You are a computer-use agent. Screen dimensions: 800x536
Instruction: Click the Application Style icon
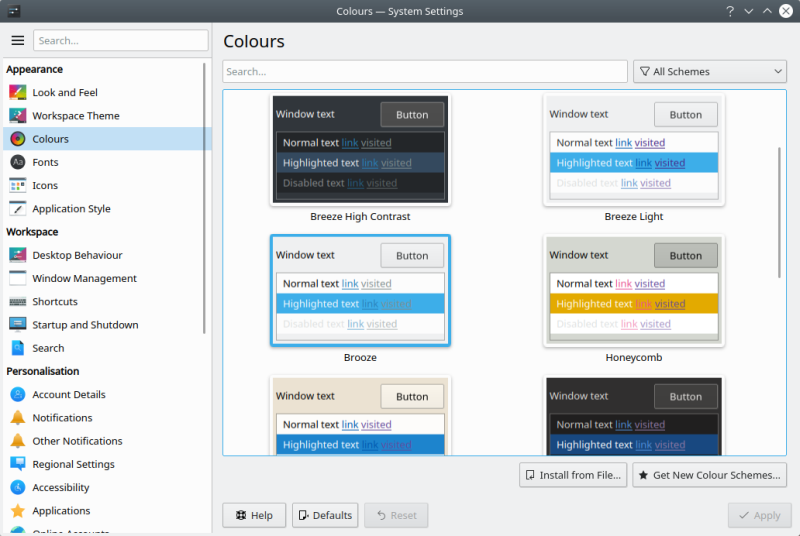click(x=17, y=209)
